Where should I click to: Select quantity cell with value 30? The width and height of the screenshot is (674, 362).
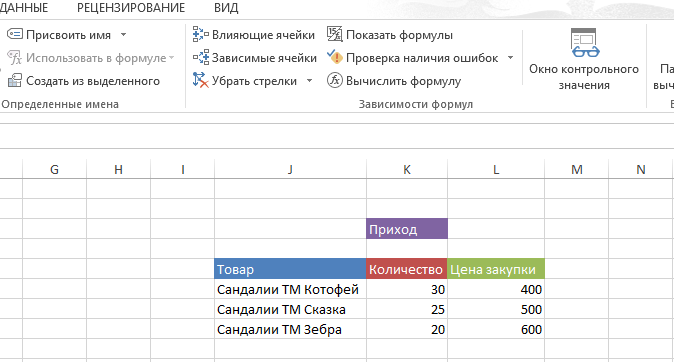pos(407,289)
